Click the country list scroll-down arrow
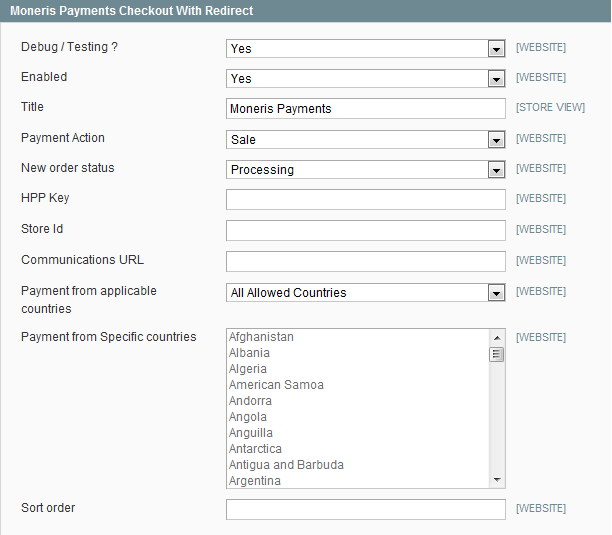 coord(497,480)
